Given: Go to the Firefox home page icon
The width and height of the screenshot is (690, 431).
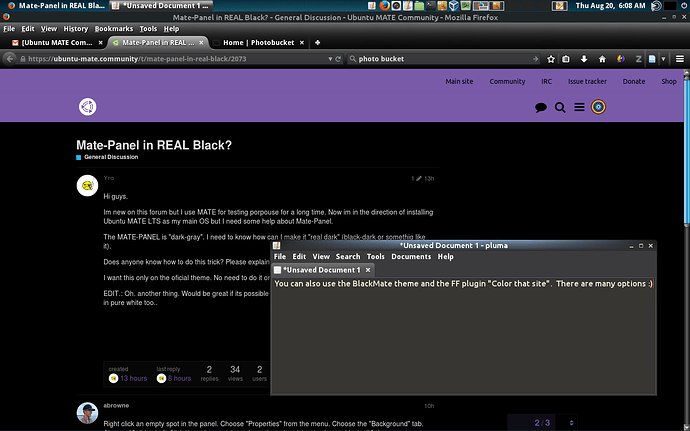Looking at the screenshot, I should (602, 59).
